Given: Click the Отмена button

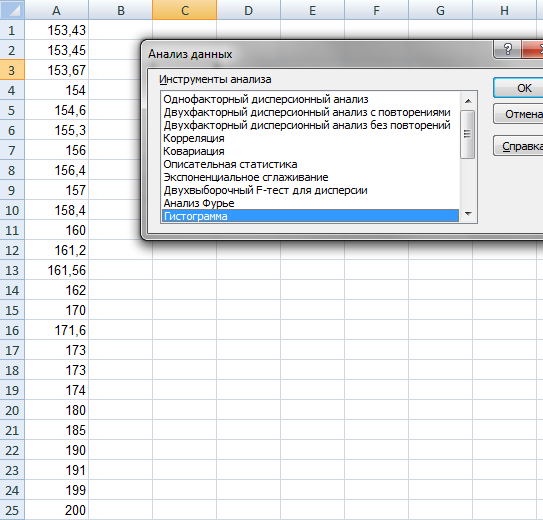Looking at the screenshot, I should (x=518, y=114).
